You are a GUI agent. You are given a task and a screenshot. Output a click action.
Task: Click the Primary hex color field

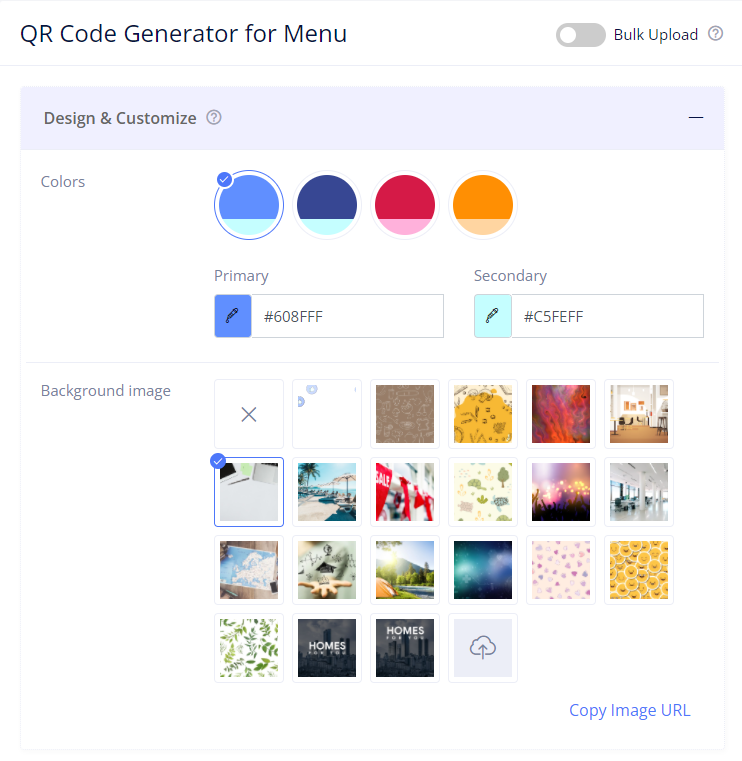point(347,316)
